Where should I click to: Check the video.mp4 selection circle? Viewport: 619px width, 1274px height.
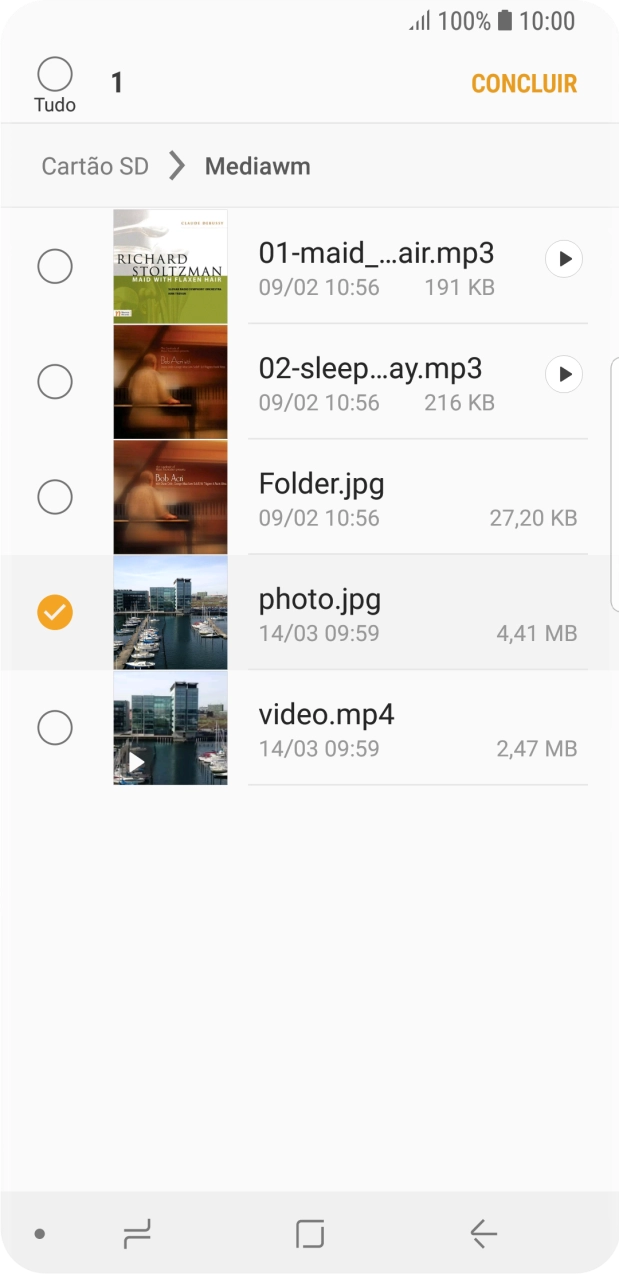tap(55, 727)
